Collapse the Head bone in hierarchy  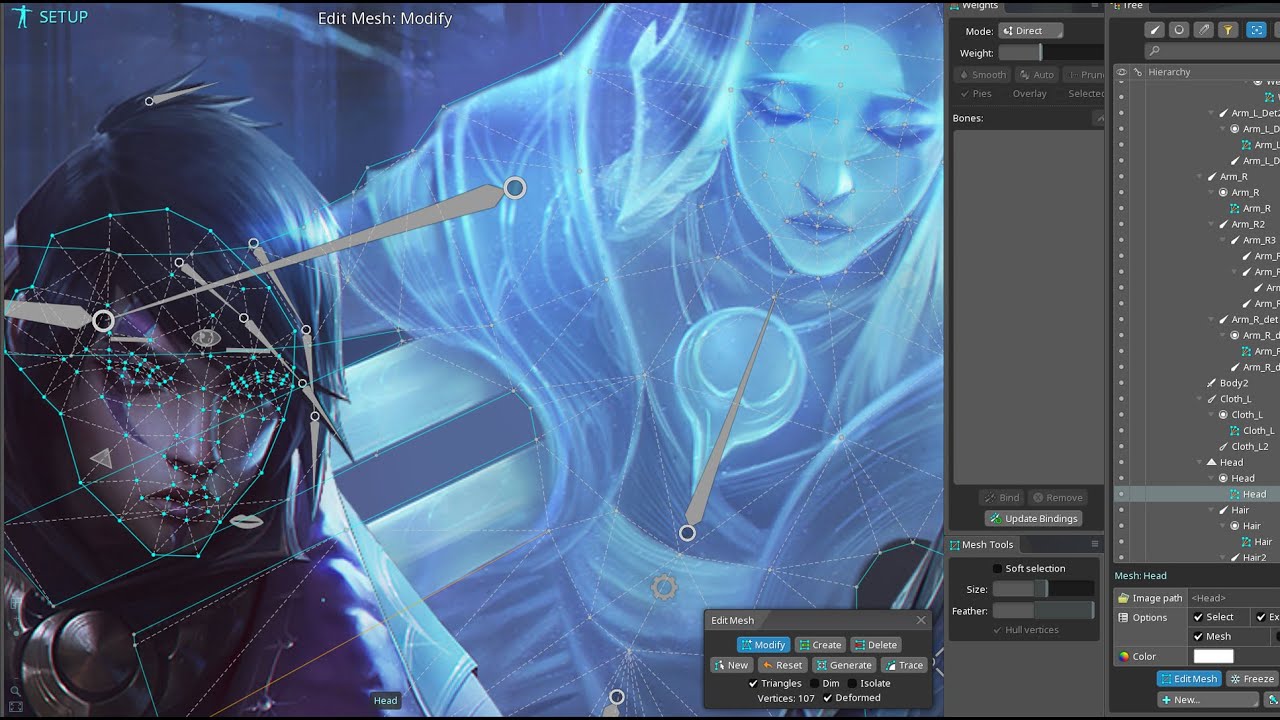[x=1199, y=463]
